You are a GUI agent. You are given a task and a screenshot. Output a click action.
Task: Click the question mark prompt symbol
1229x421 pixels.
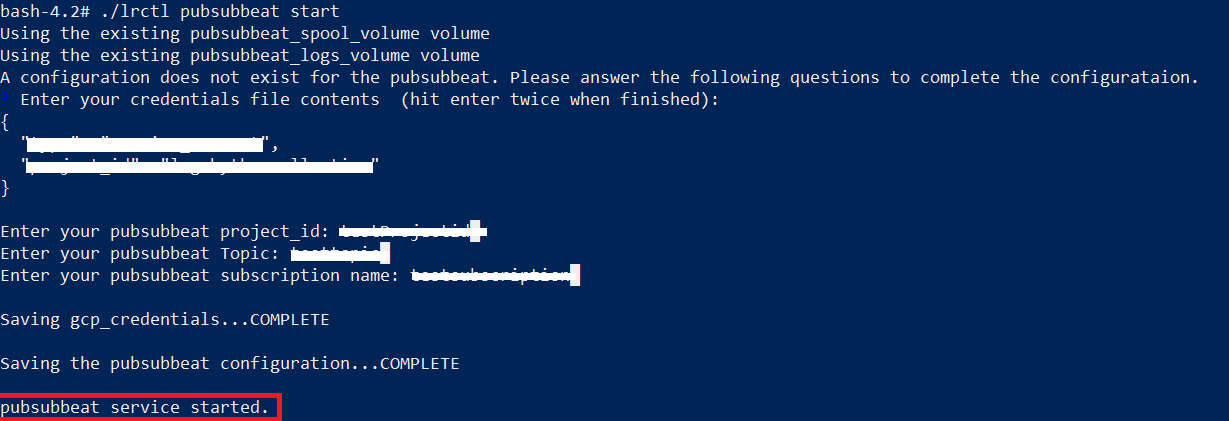click(x=5, y=99)
